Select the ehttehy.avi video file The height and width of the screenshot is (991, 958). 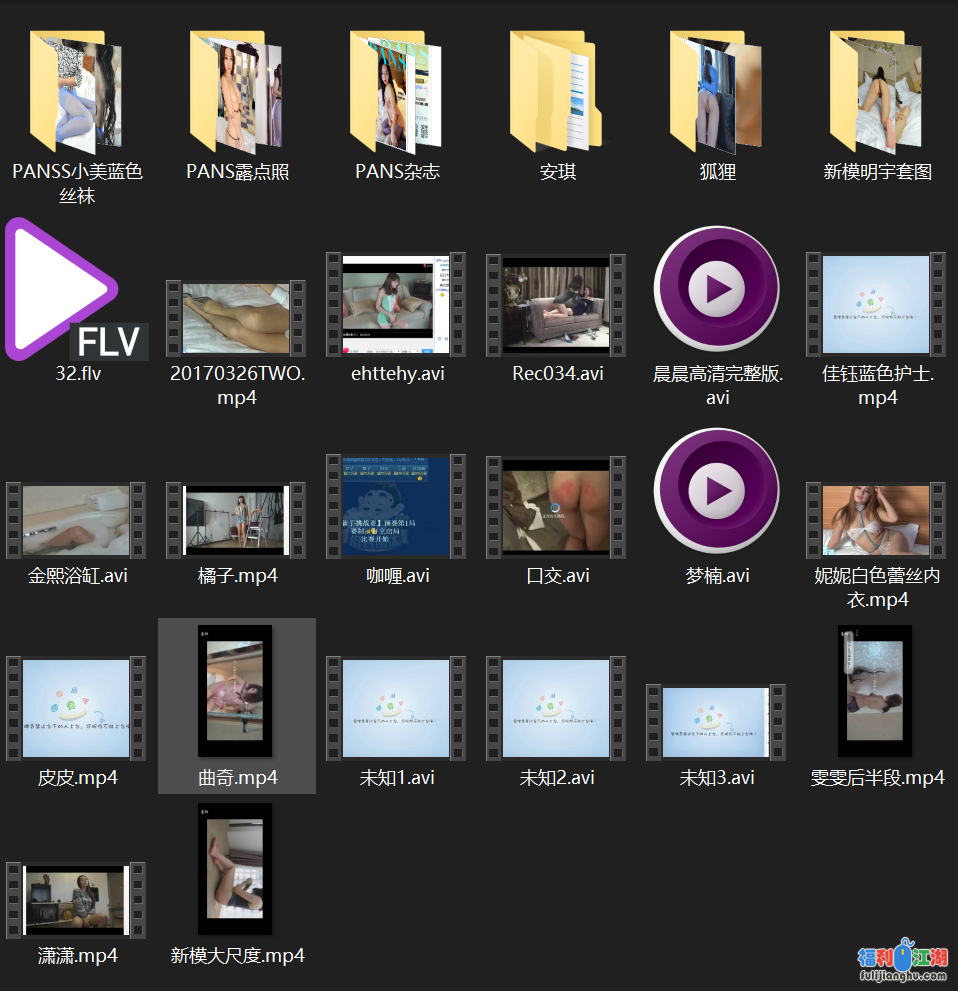point(396,304)
